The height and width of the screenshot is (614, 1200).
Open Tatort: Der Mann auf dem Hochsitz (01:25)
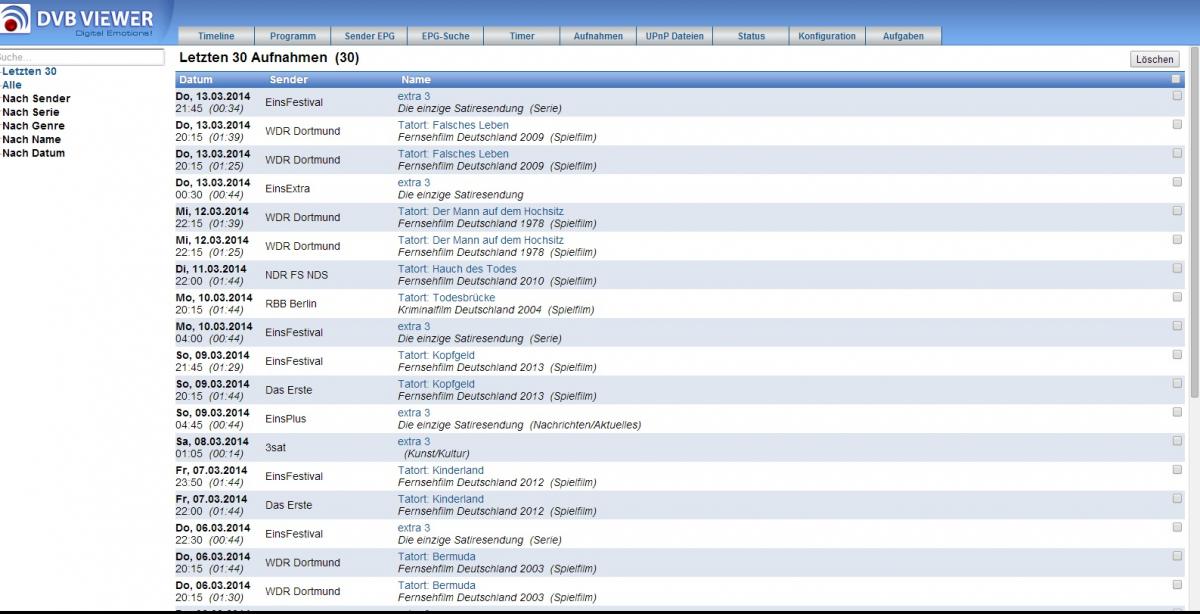point(481,240)
